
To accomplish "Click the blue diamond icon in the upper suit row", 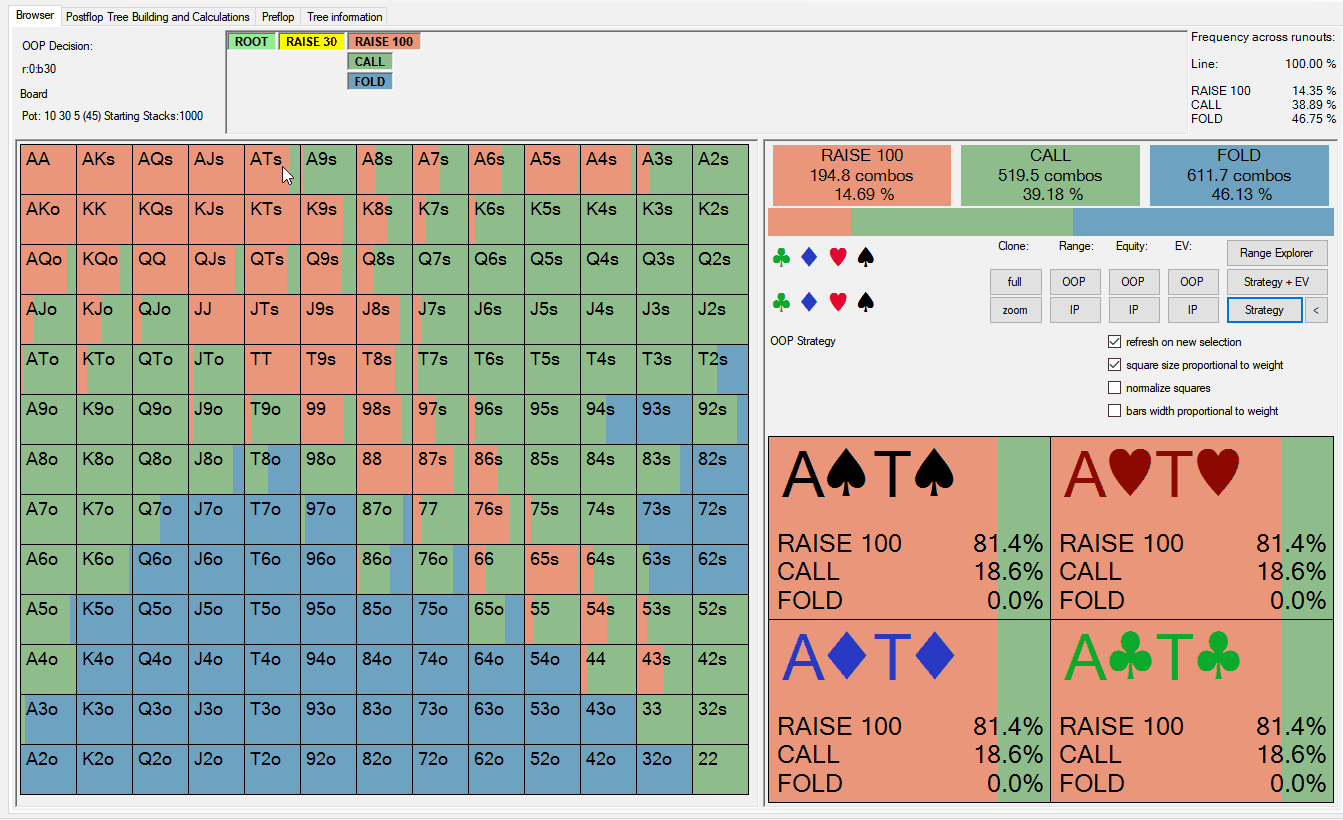I will (x=810, y=258).
